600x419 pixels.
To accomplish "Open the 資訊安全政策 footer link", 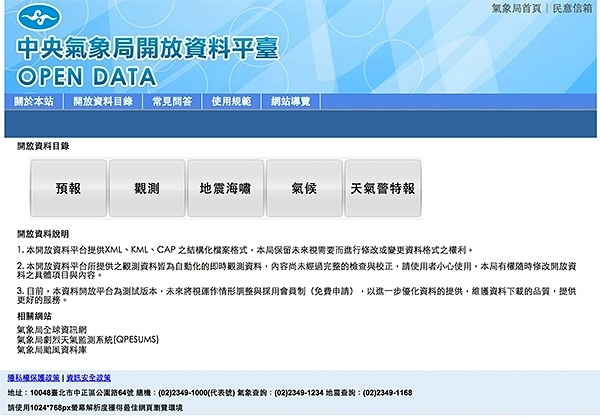I will 88,378.
